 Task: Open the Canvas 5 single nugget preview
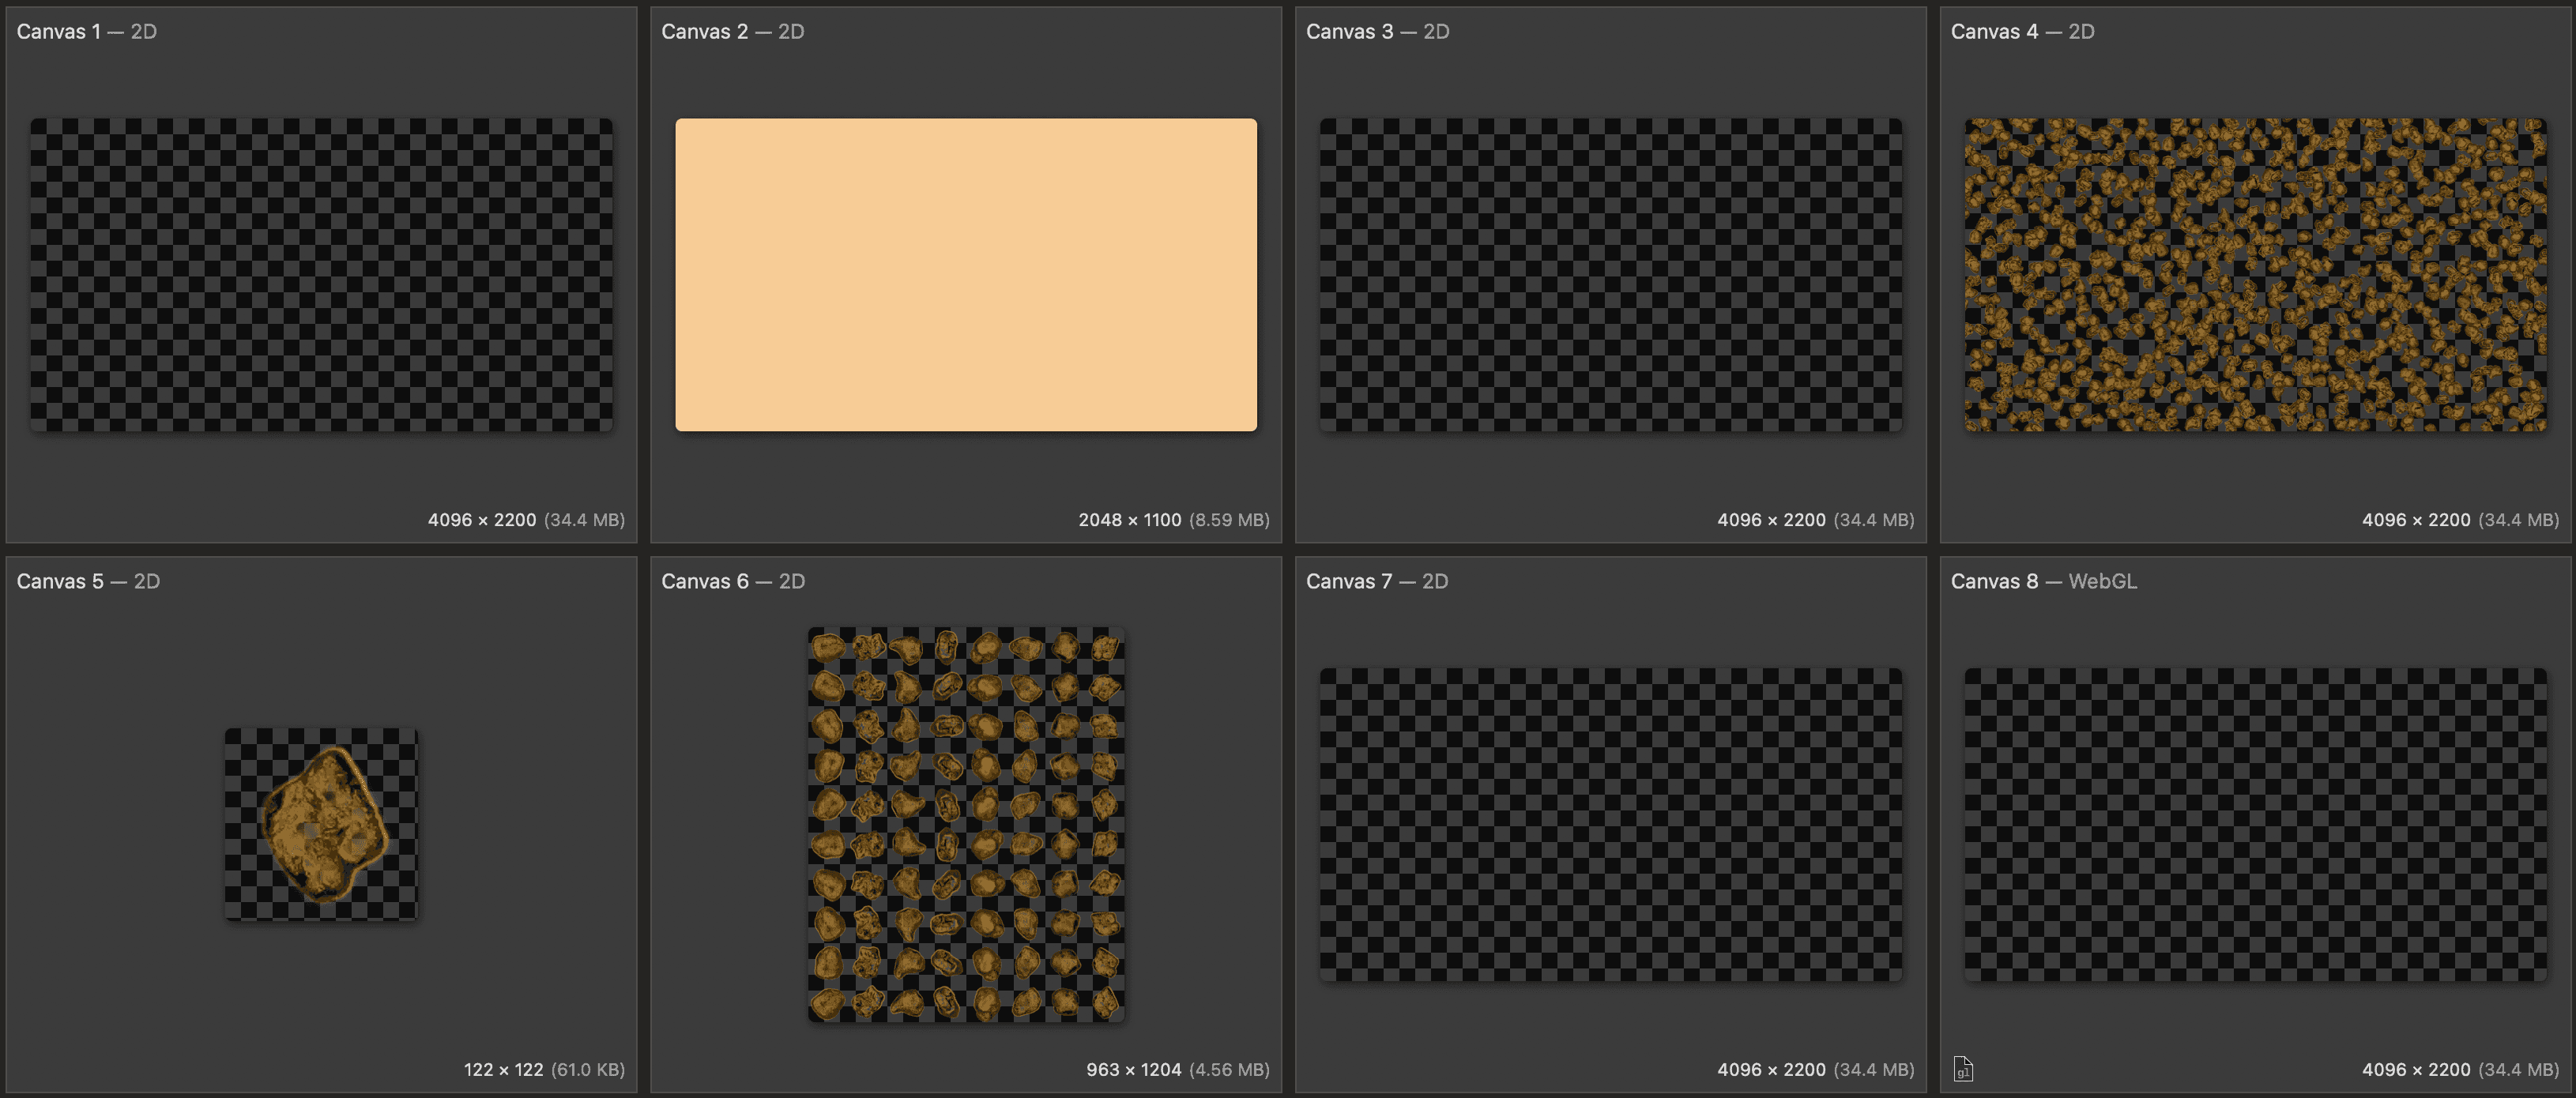click(x=321, y=824)
